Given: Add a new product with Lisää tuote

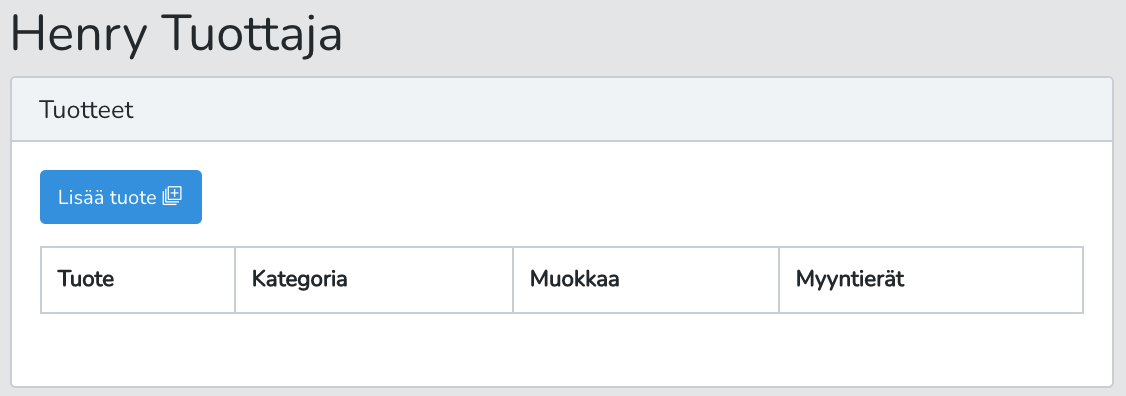Looking at the screenshot, I should tap(121, 197).
